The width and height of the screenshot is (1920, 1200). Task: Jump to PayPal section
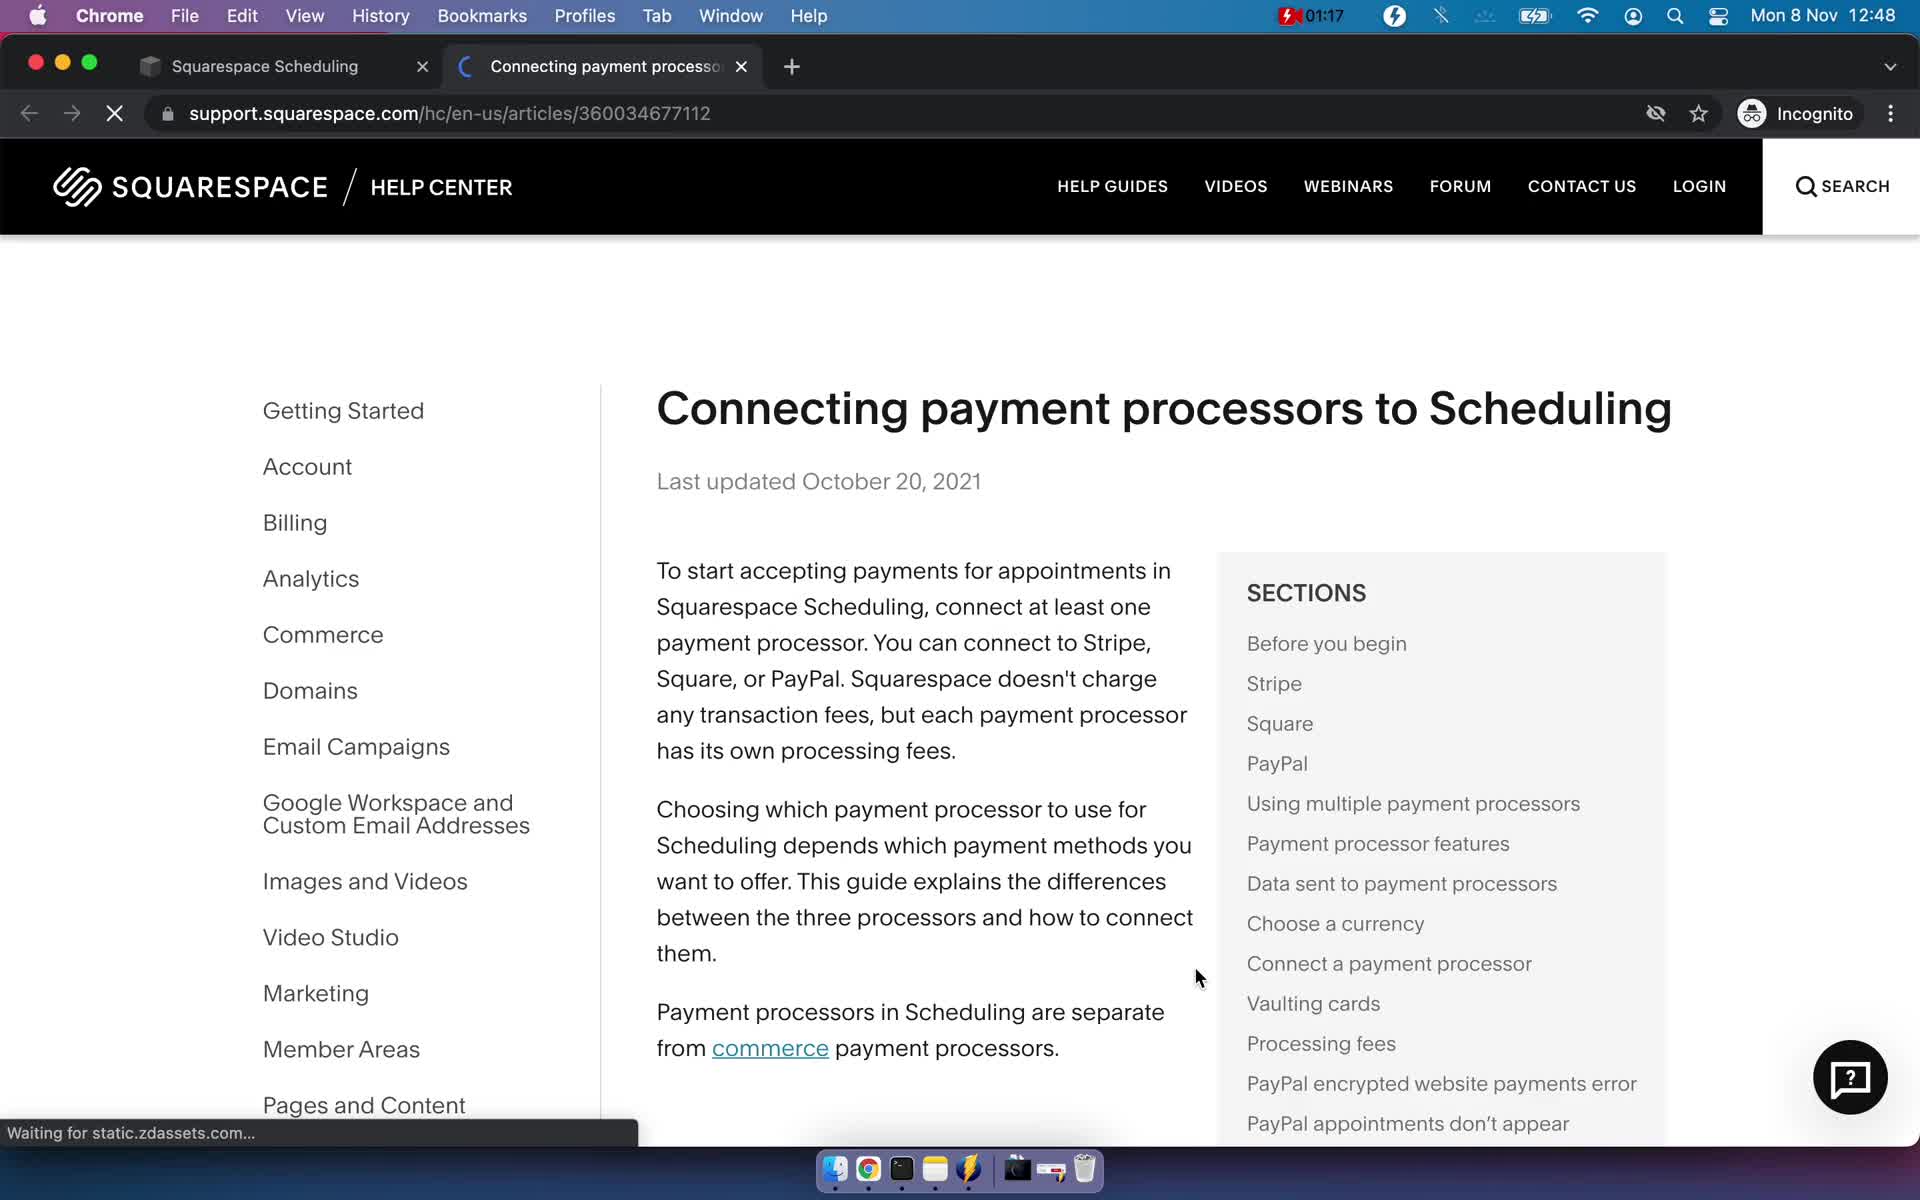click(x=1277, y=764)
